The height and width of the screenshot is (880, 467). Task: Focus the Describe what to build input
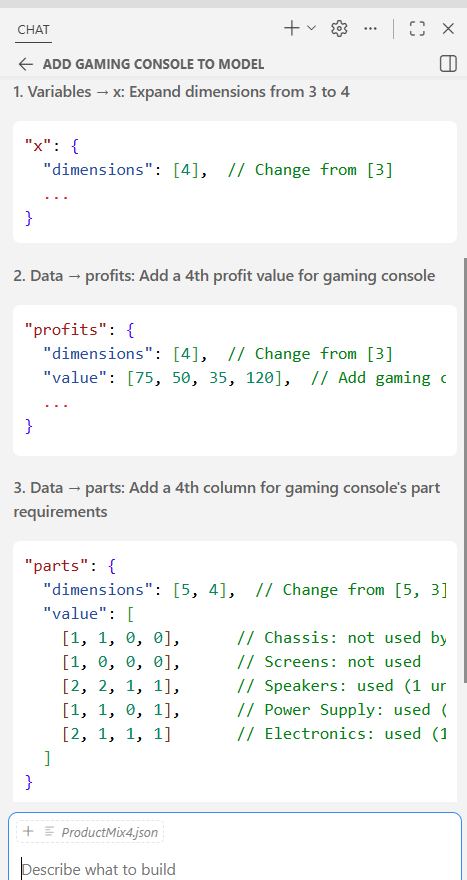click(x=234, y=869)
